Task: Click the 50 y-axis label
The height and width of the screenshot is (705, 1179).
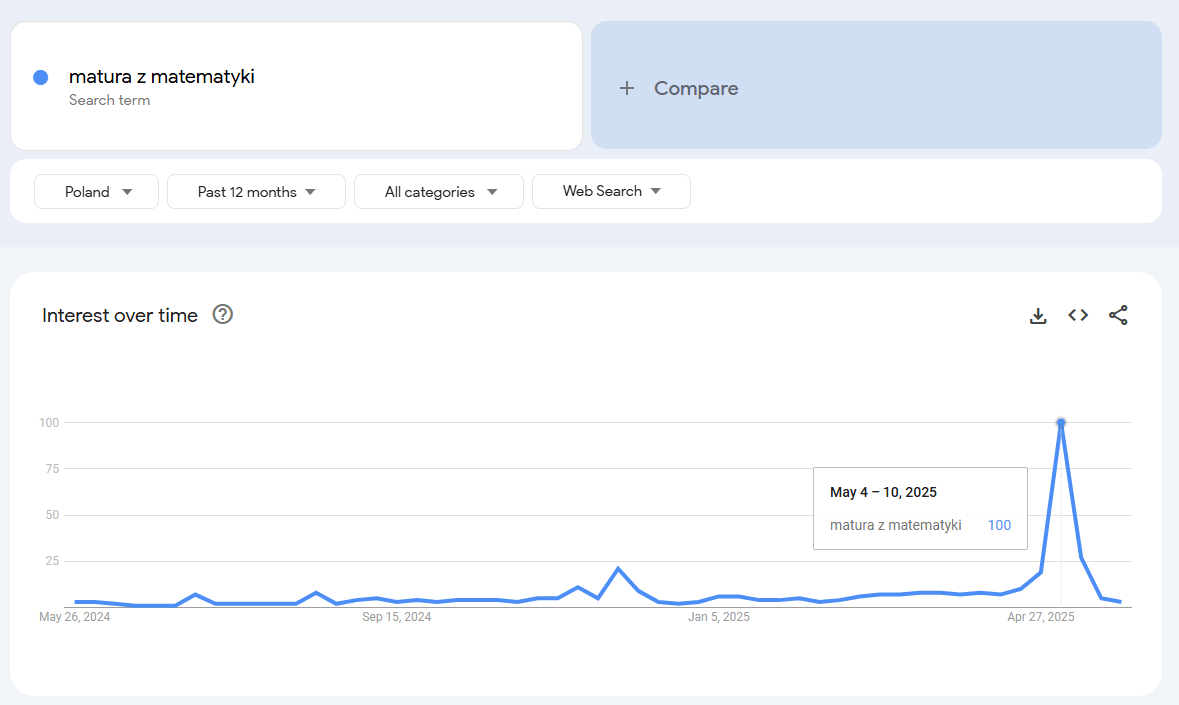Action: click(52, 515)
